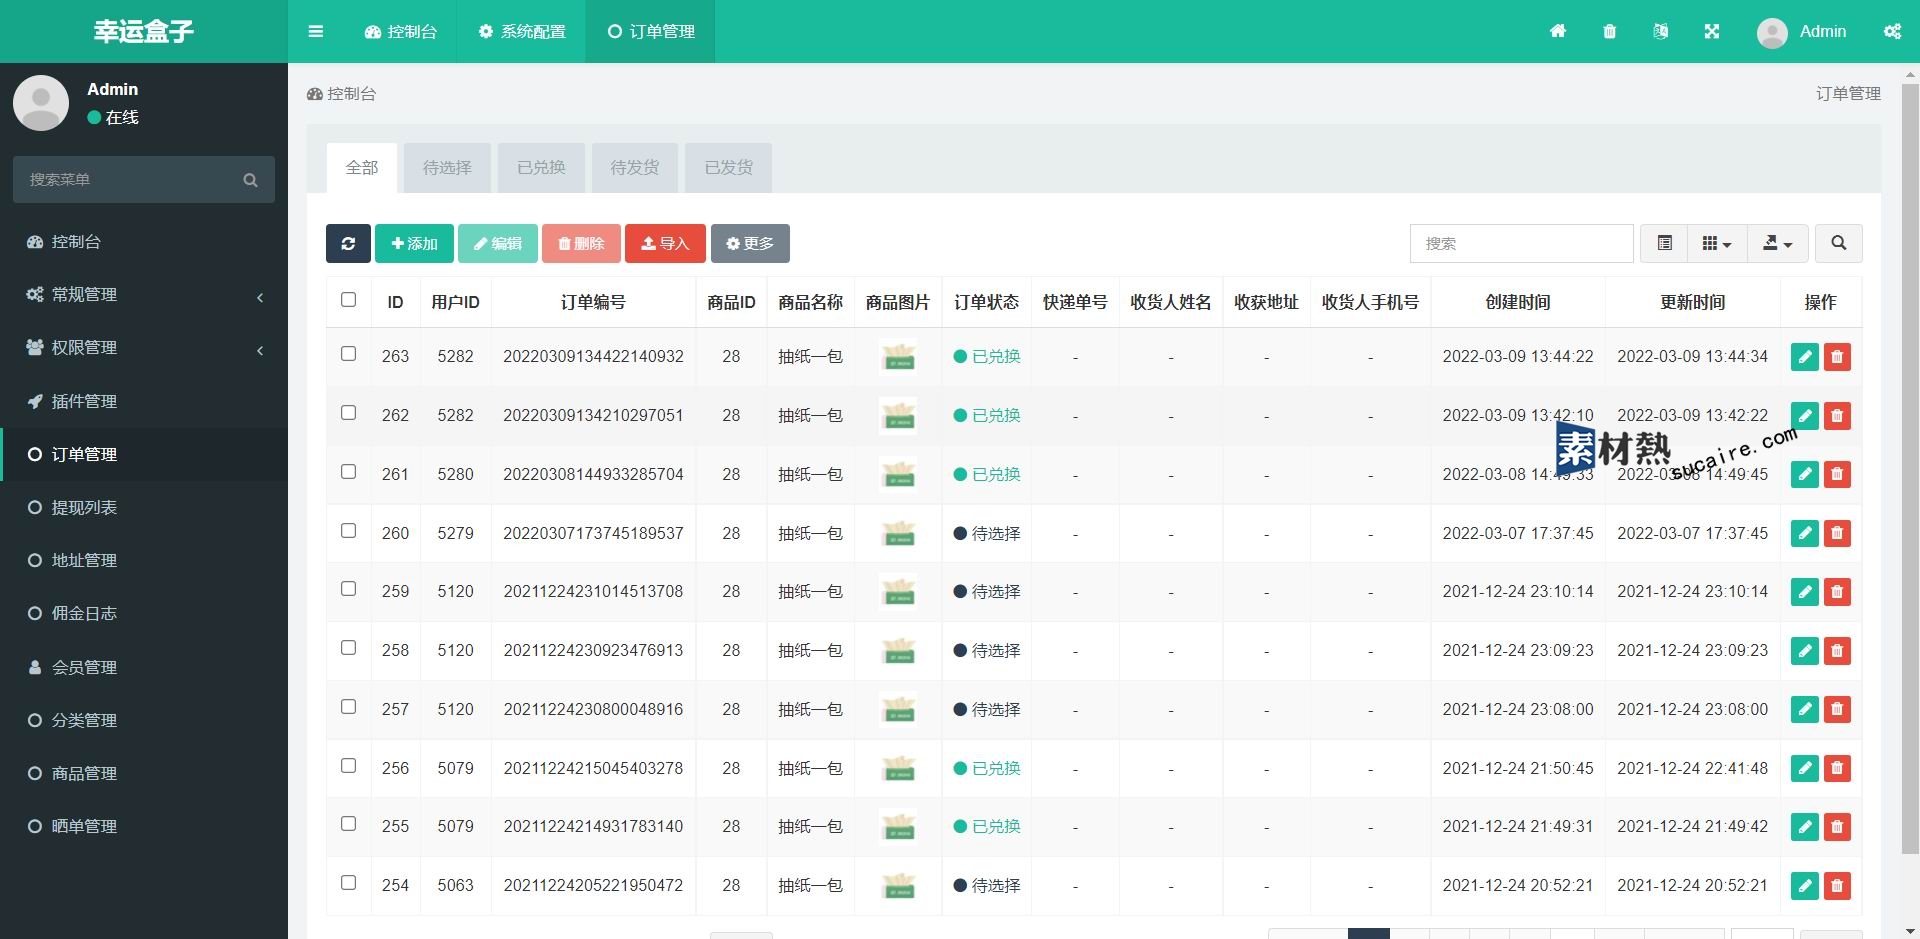Open the 更多 actions dropdown
Screen dimensions: 1920x939
(x=750, y=243)
